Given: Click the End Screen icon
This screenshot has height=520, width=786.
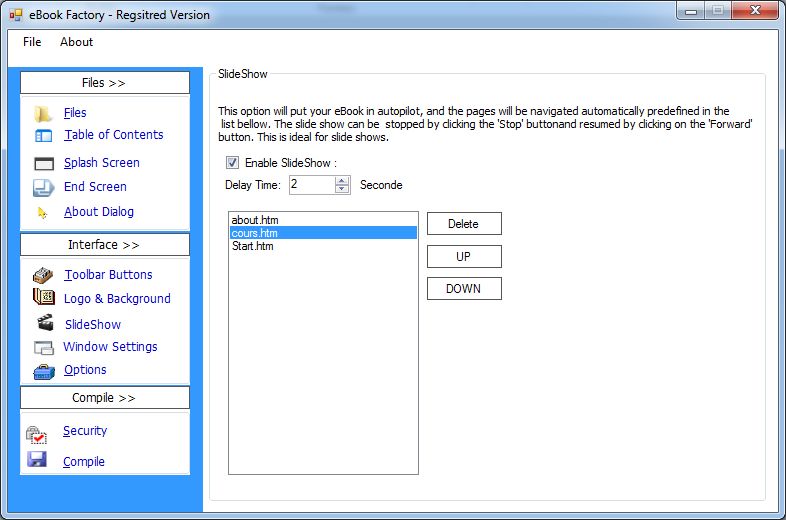Looking at the screenshot, I should pyautogui.click(x=44, y=188).
